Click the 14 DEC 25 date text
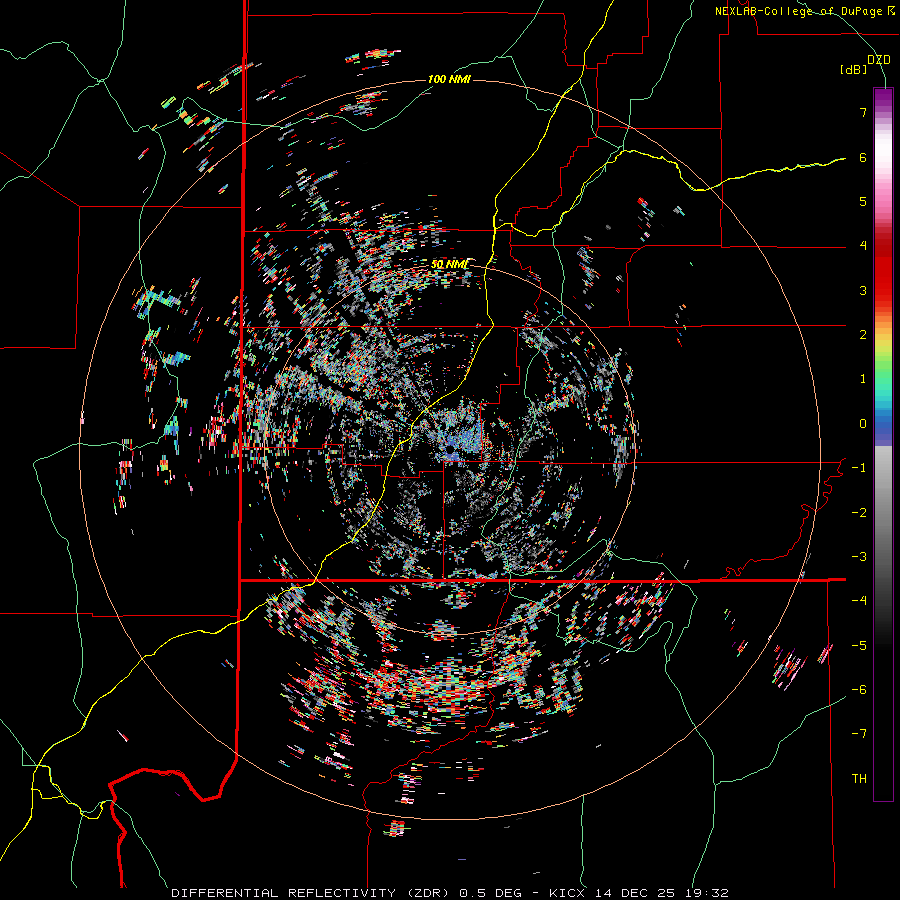The image size is (900, 900). coord(633,893)
